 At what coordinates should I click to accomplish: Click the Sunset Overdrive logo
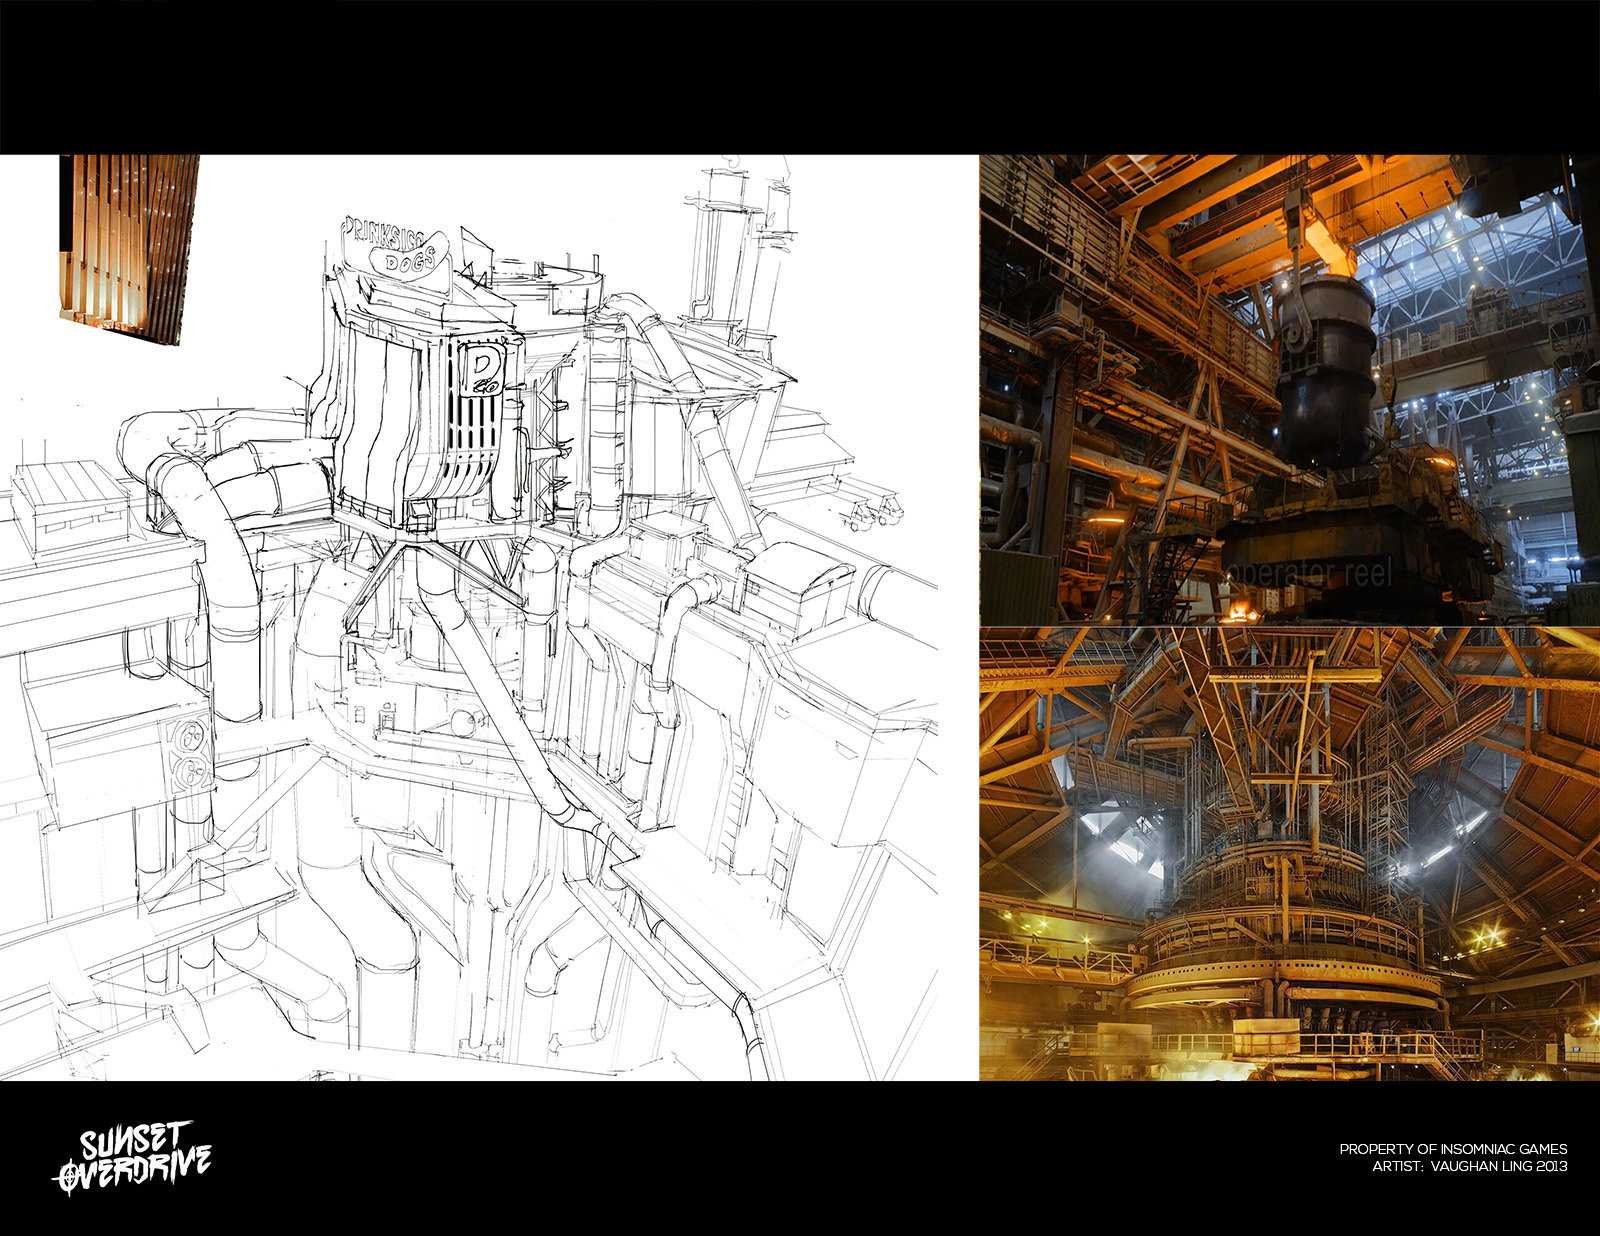click(x=131, y=1158)
